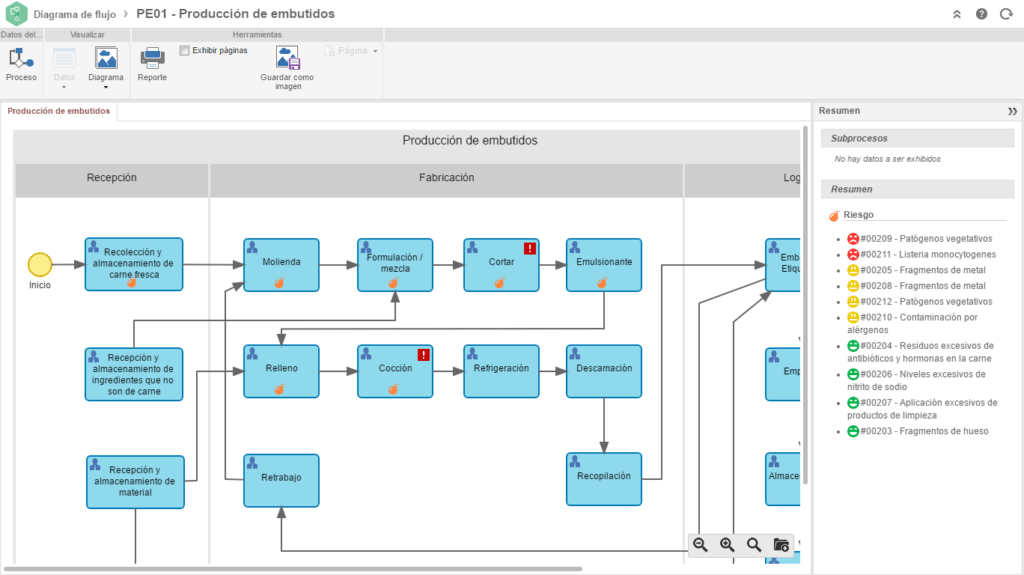Select the Producción de embutidos tab
The height and width of the screenshot is (575, 1024).
point(59,111)
